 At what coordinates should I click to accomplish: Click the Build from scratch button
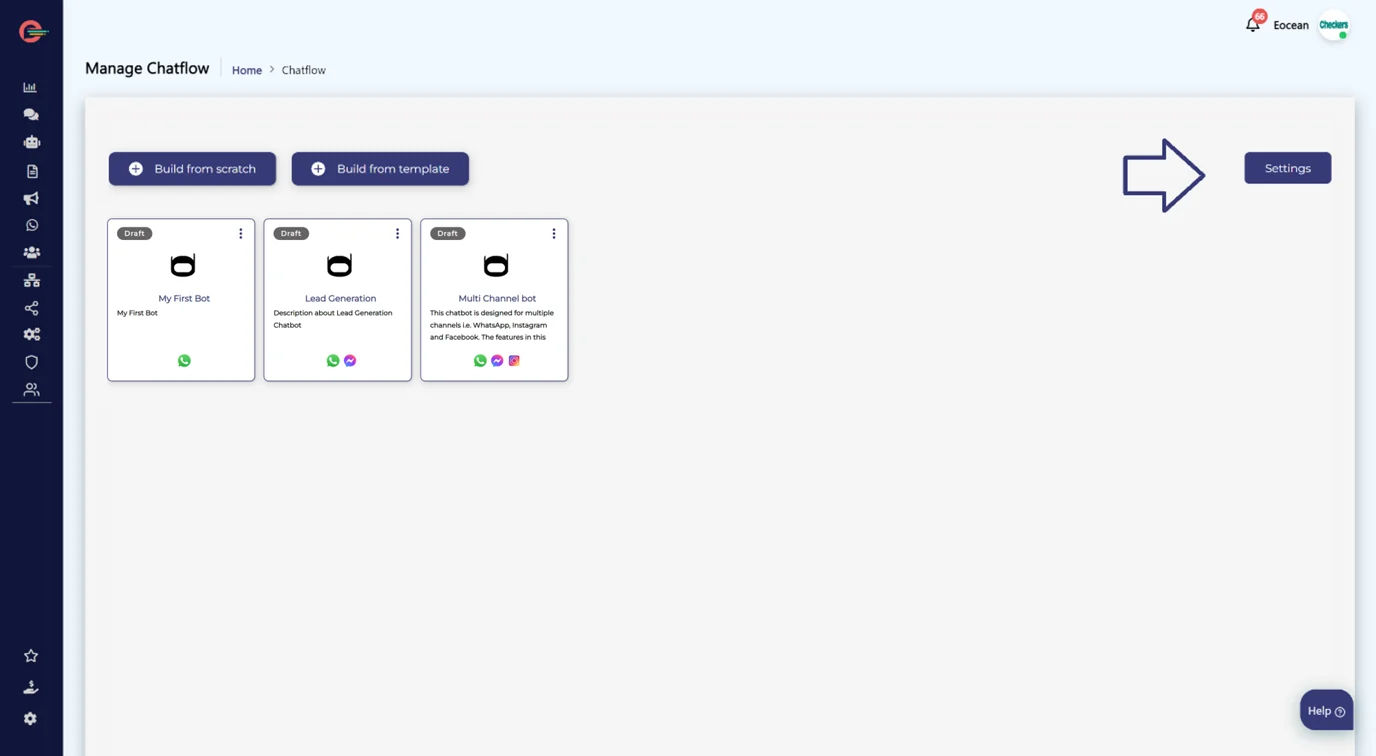[x=192, y=169]
